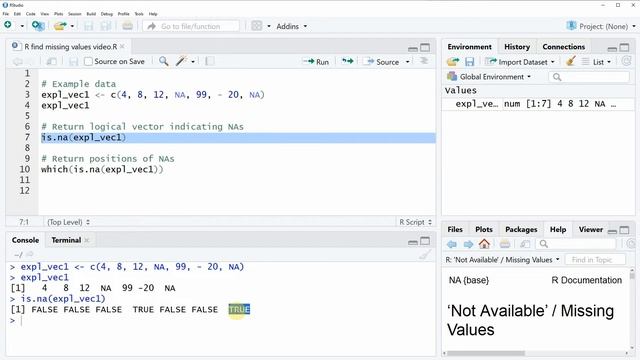Click the Load Workspace folder icon

(x=453, y=62)
